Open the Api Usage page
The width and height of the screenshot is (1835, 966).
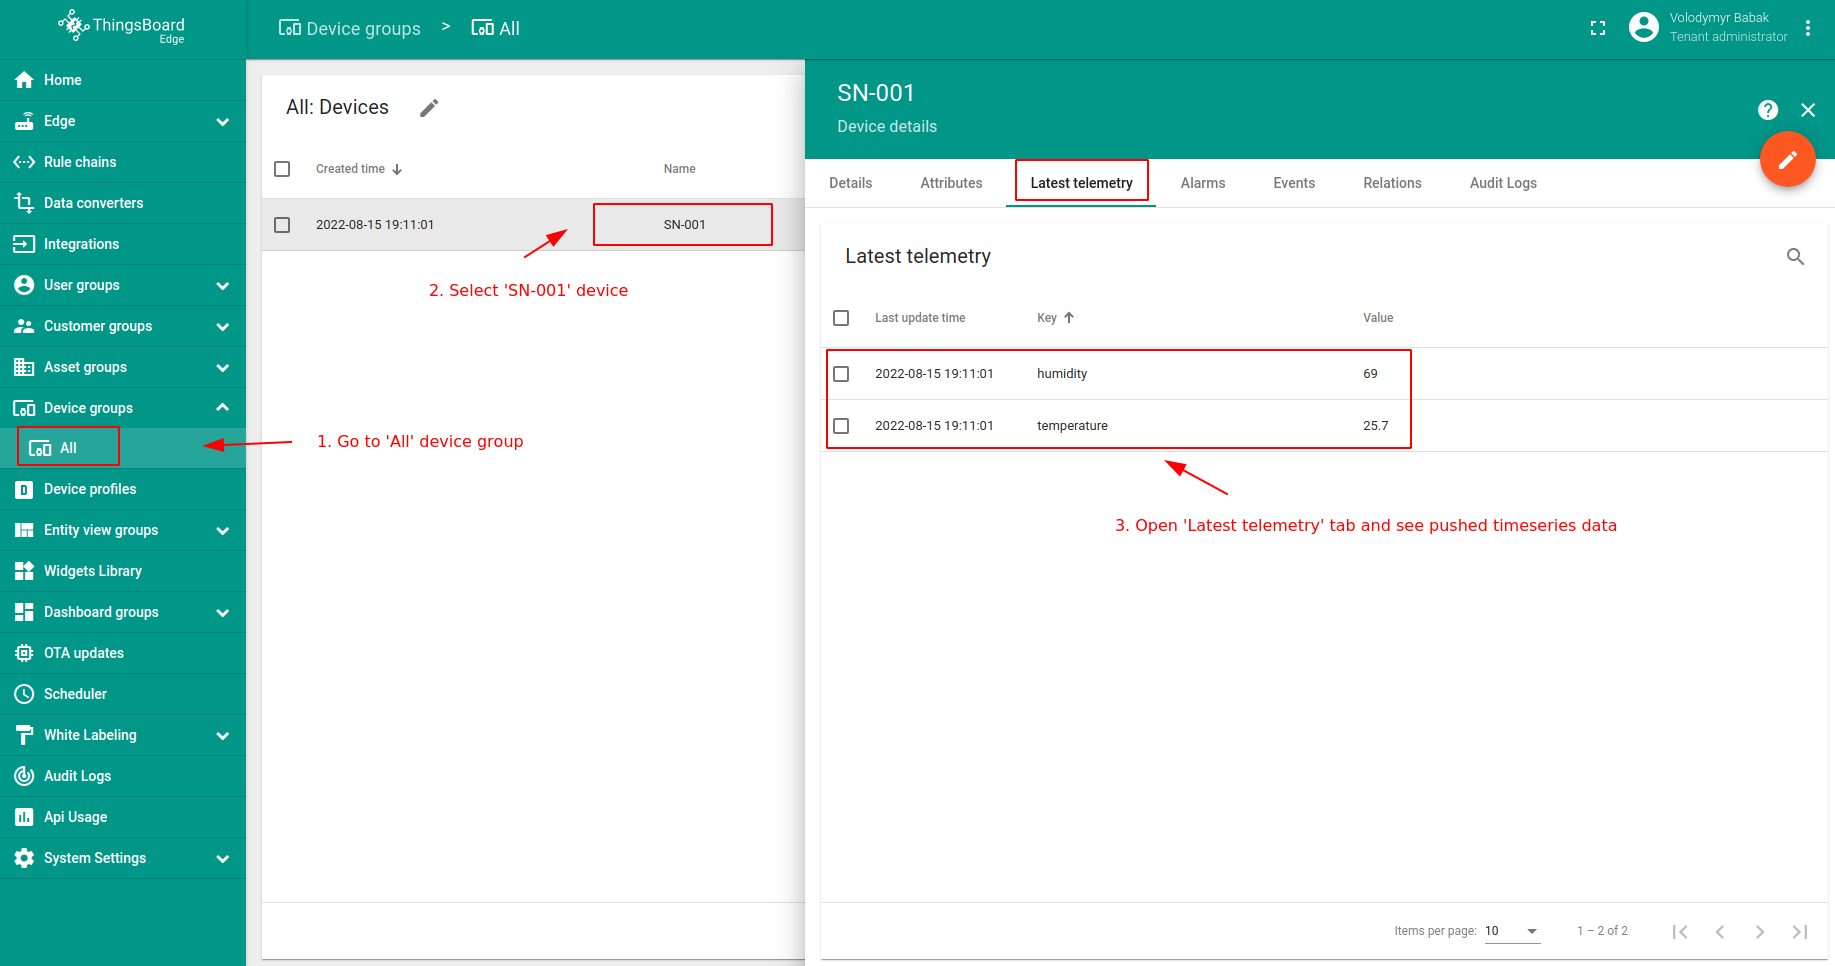[x=122, y=817]
